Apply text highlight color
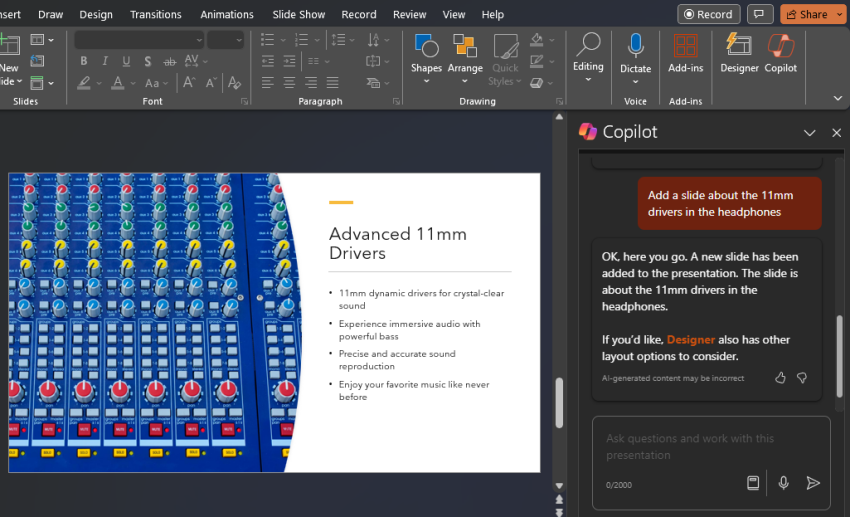This screenshot has height=517, width=850. tap(84, 83)
